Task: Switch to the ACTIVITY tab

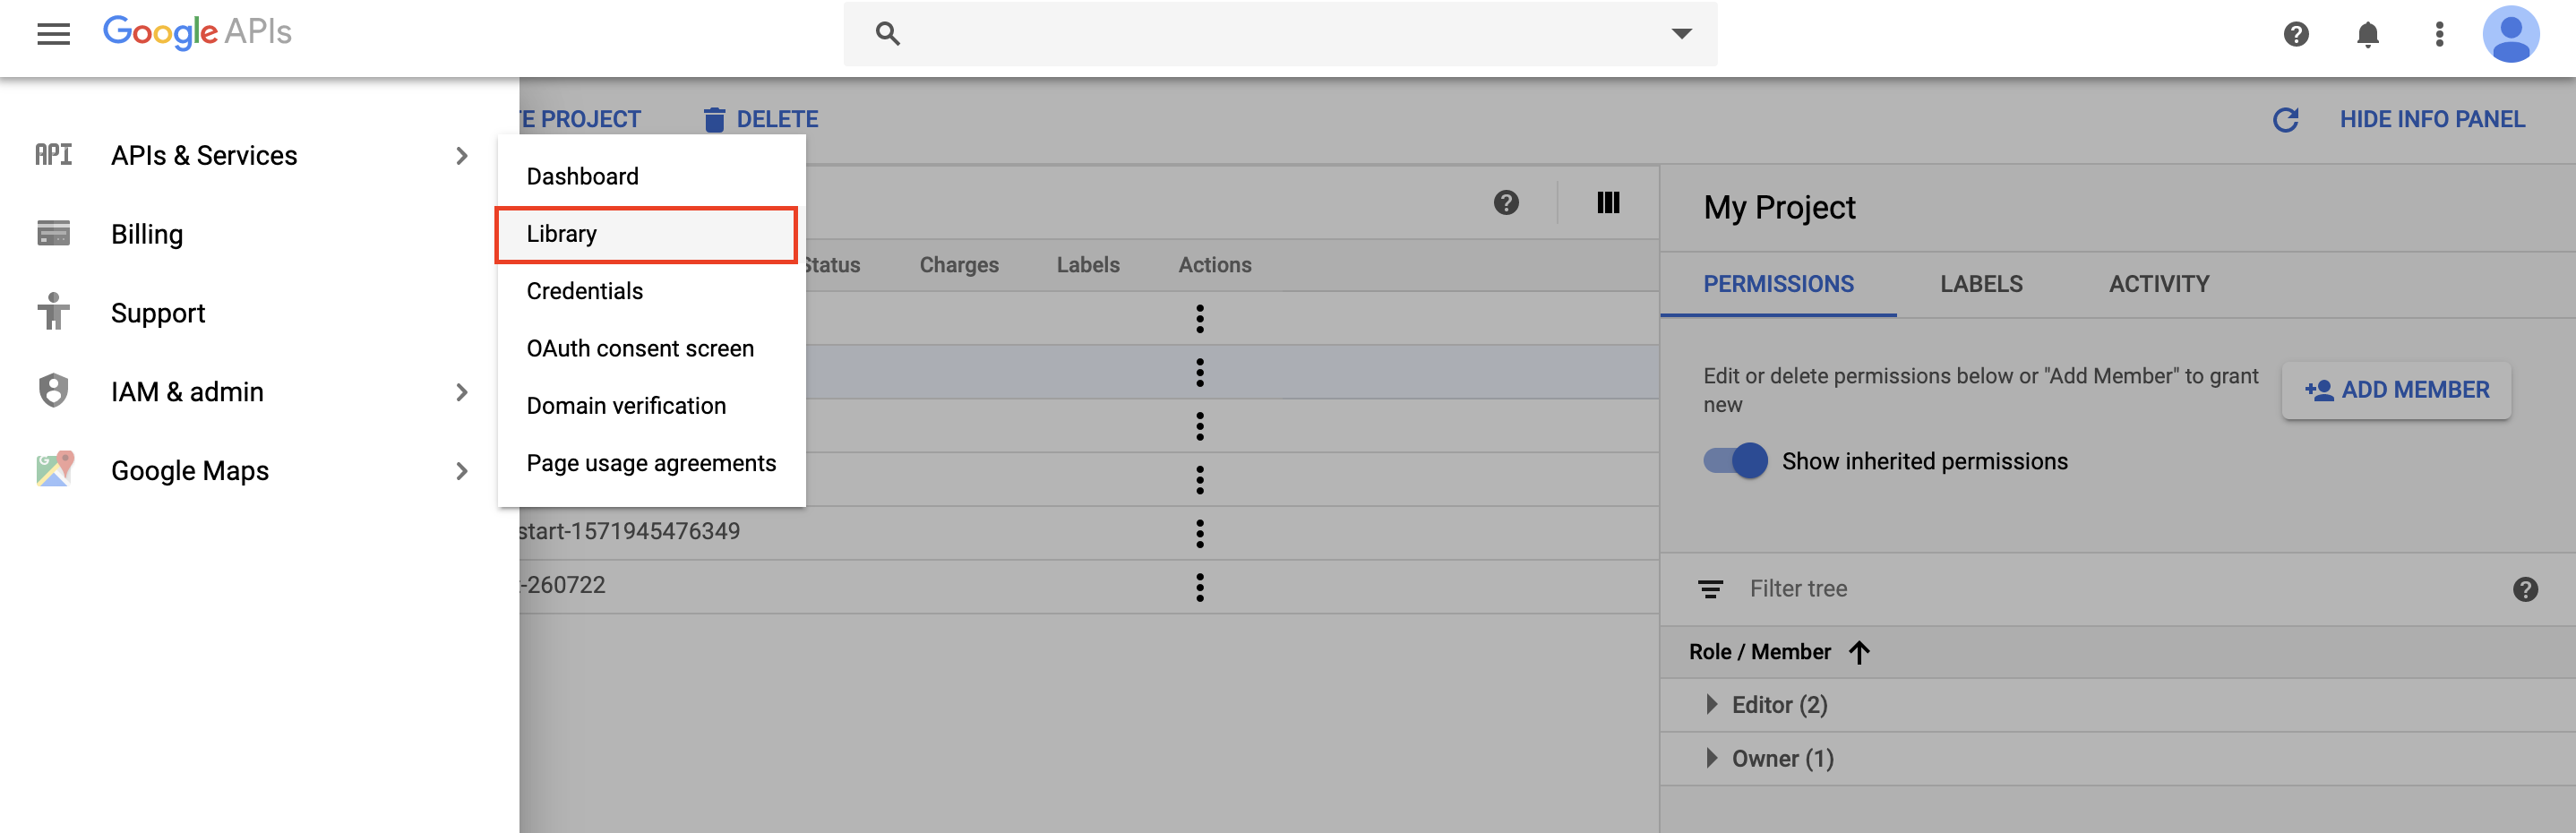Action: coord(2159,285)
